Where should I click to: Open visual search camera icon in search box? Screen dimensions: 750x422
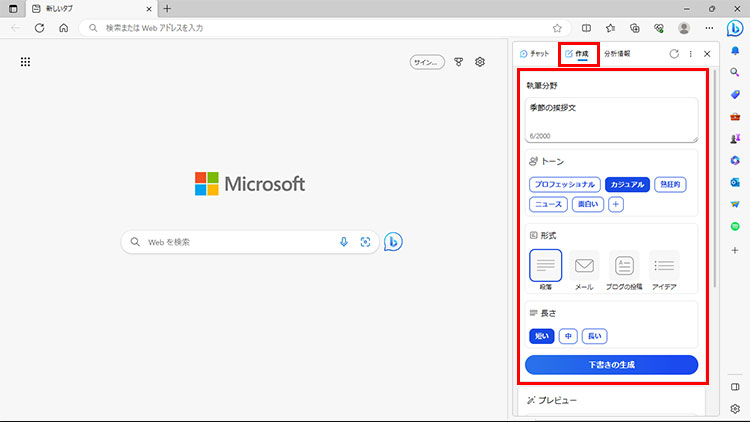365,242
